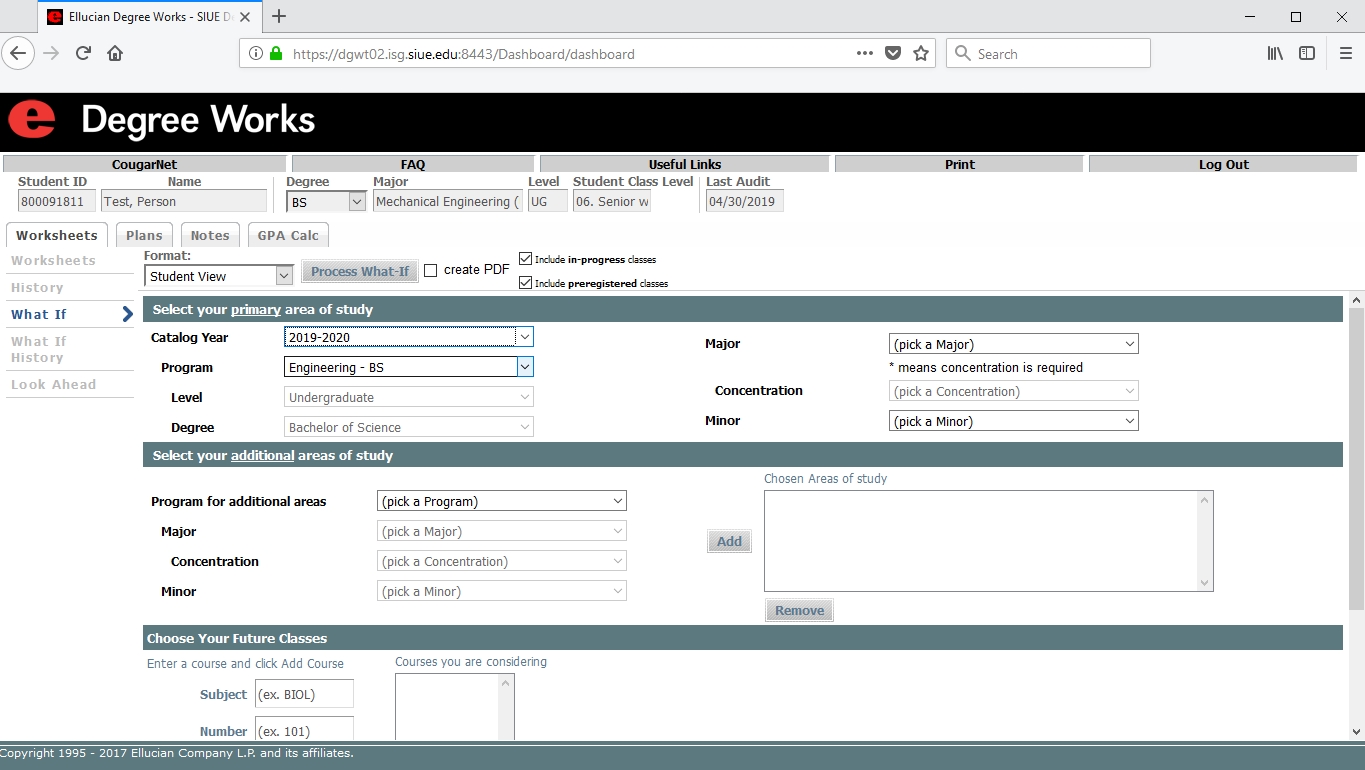1365x770 pixels.
Task: Click the browser reload page icon
Action: pos(83,54)
